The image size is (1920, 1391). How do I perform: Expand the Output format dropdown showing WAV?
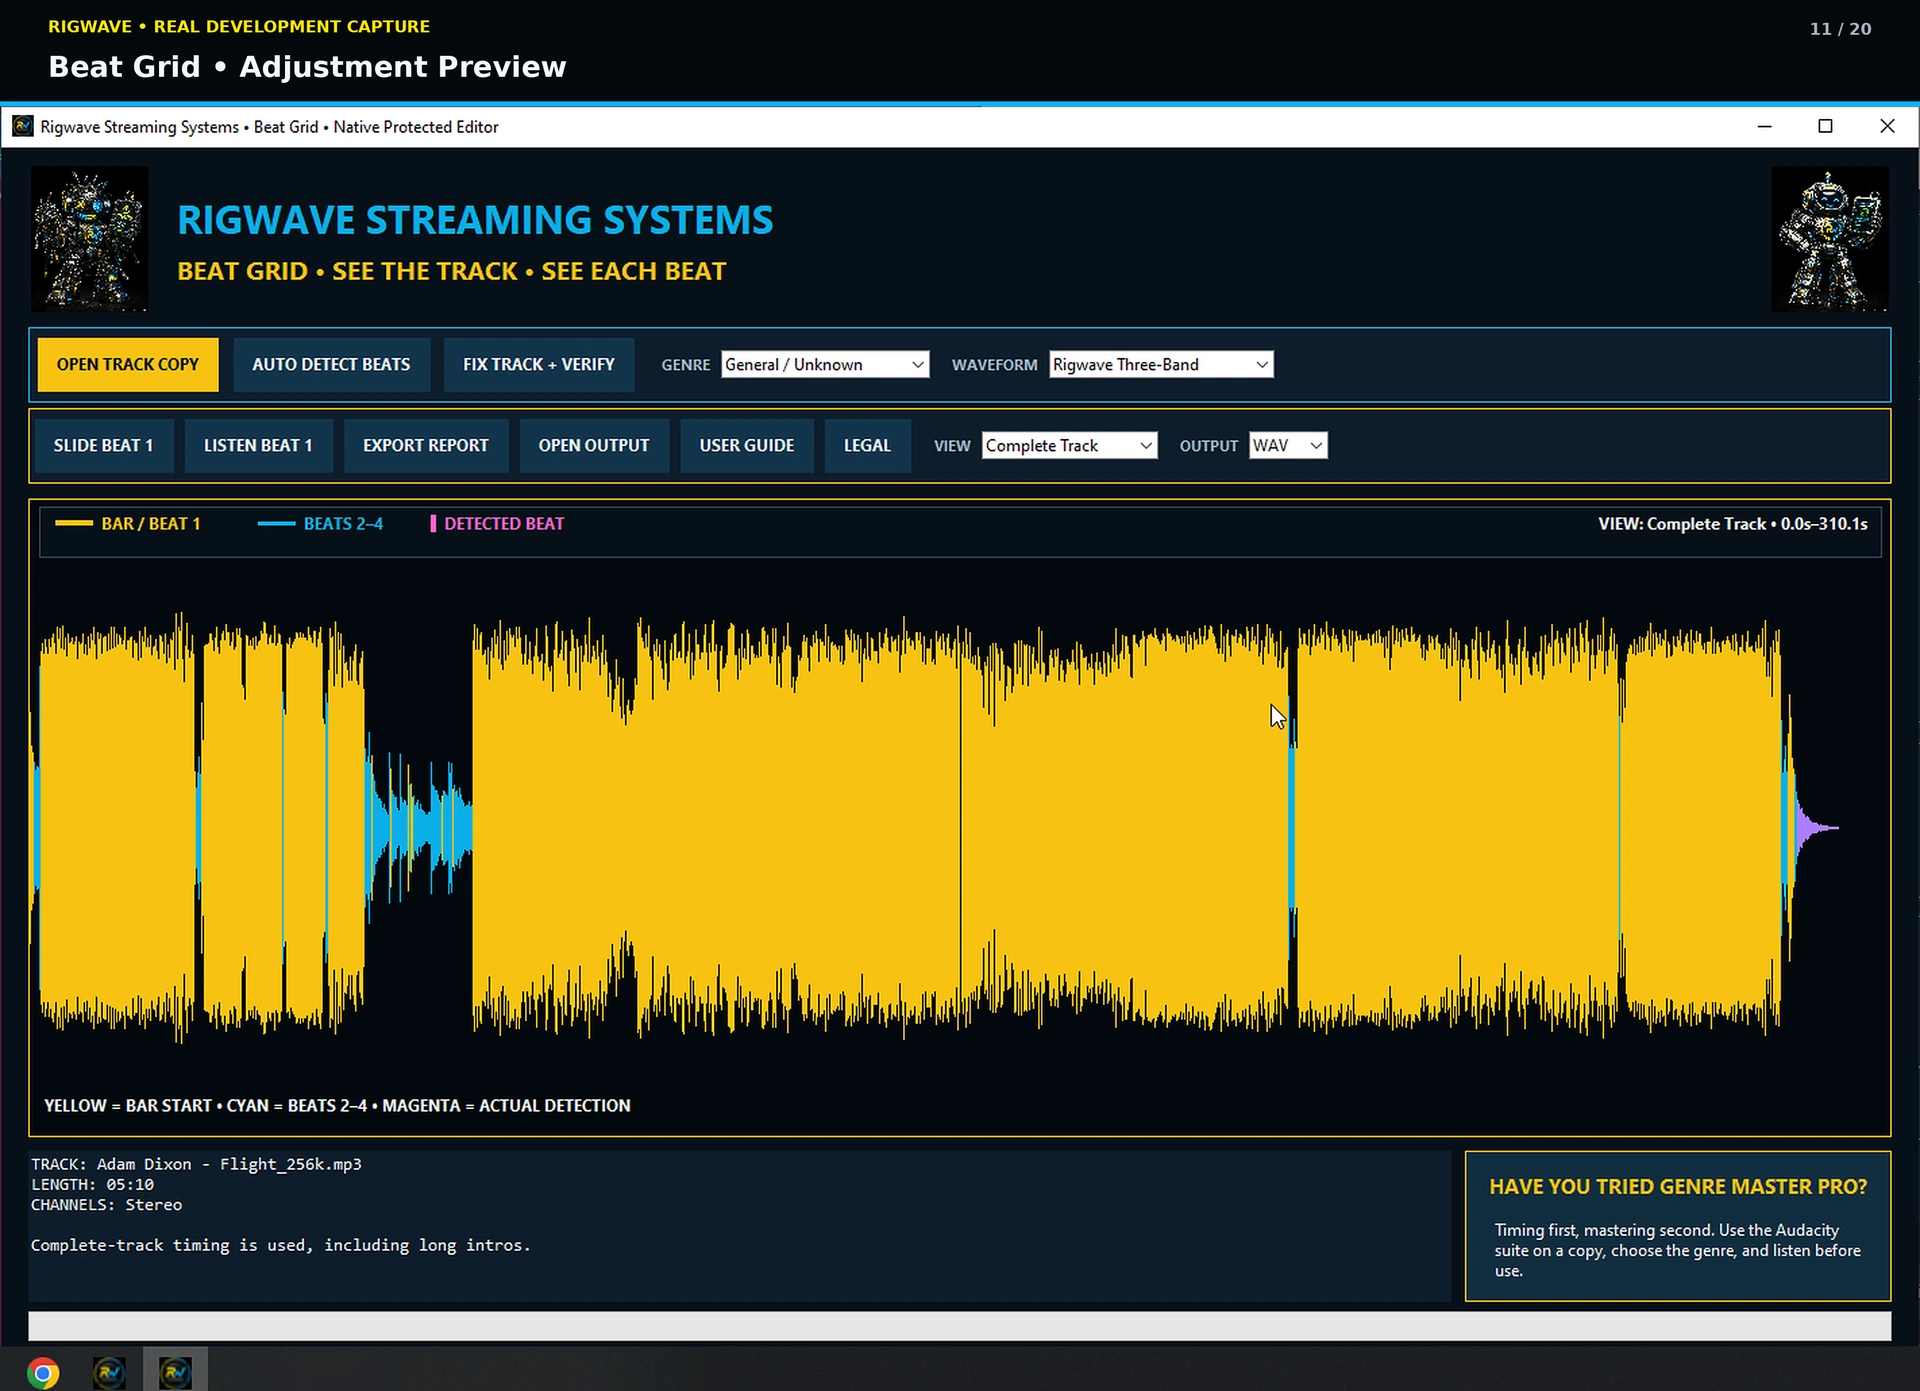[1288, 446]
